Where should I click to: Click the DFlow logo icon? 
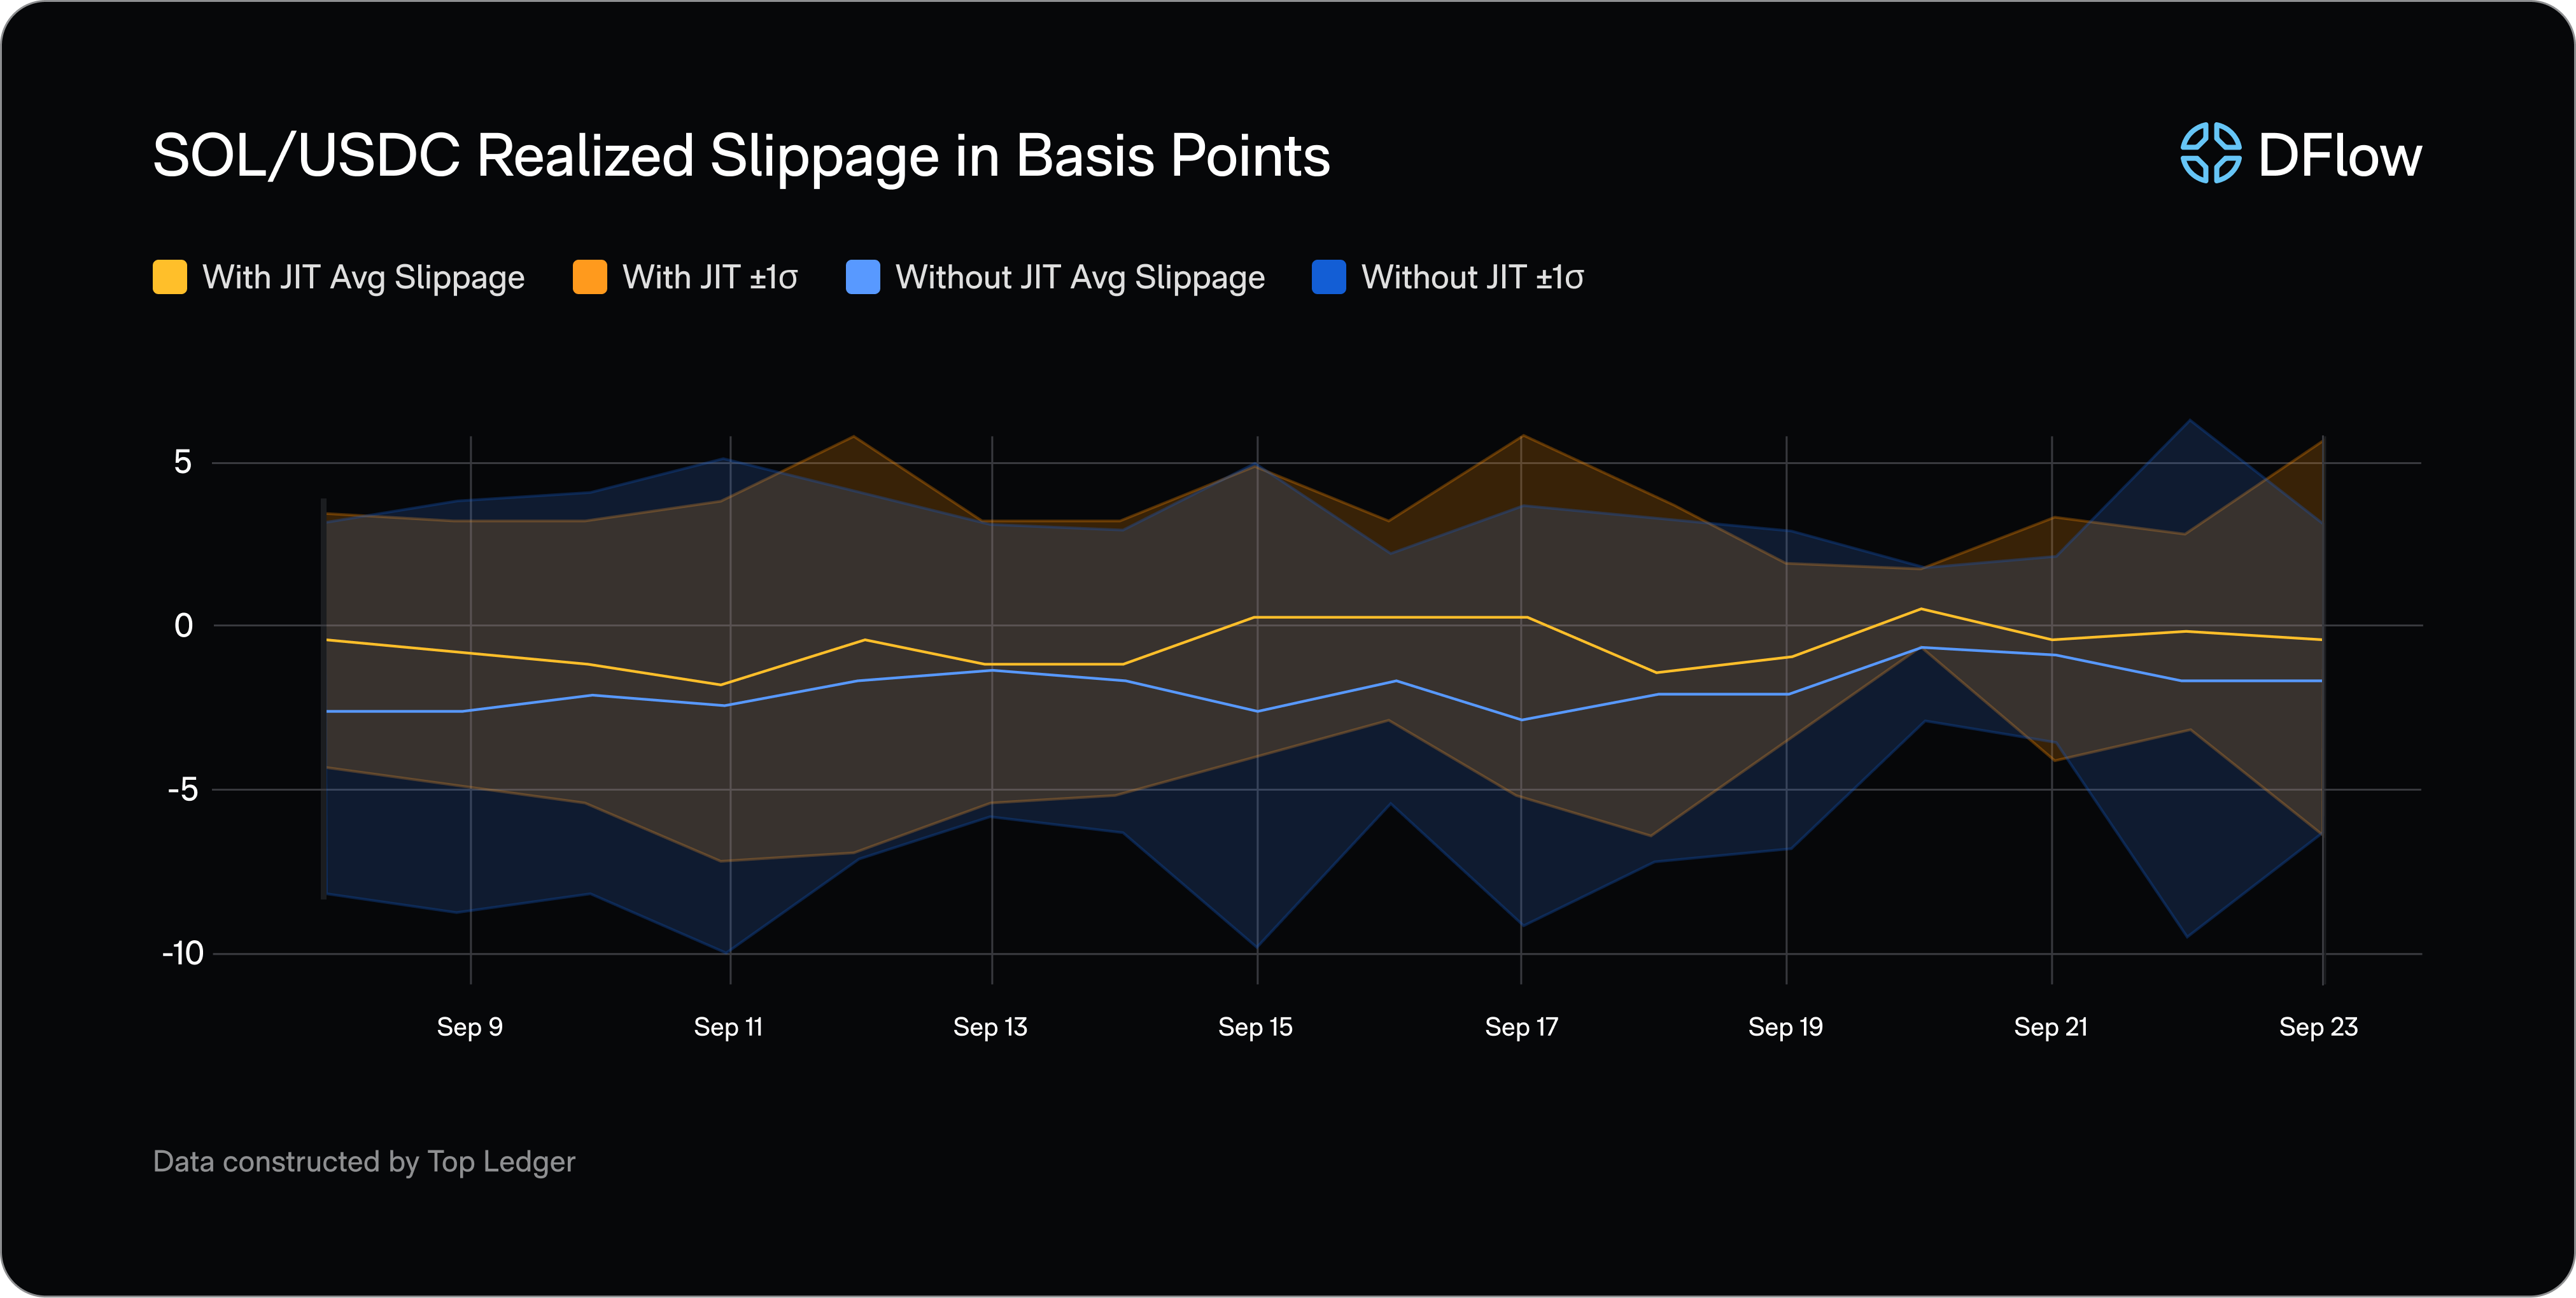[2210, 154]
